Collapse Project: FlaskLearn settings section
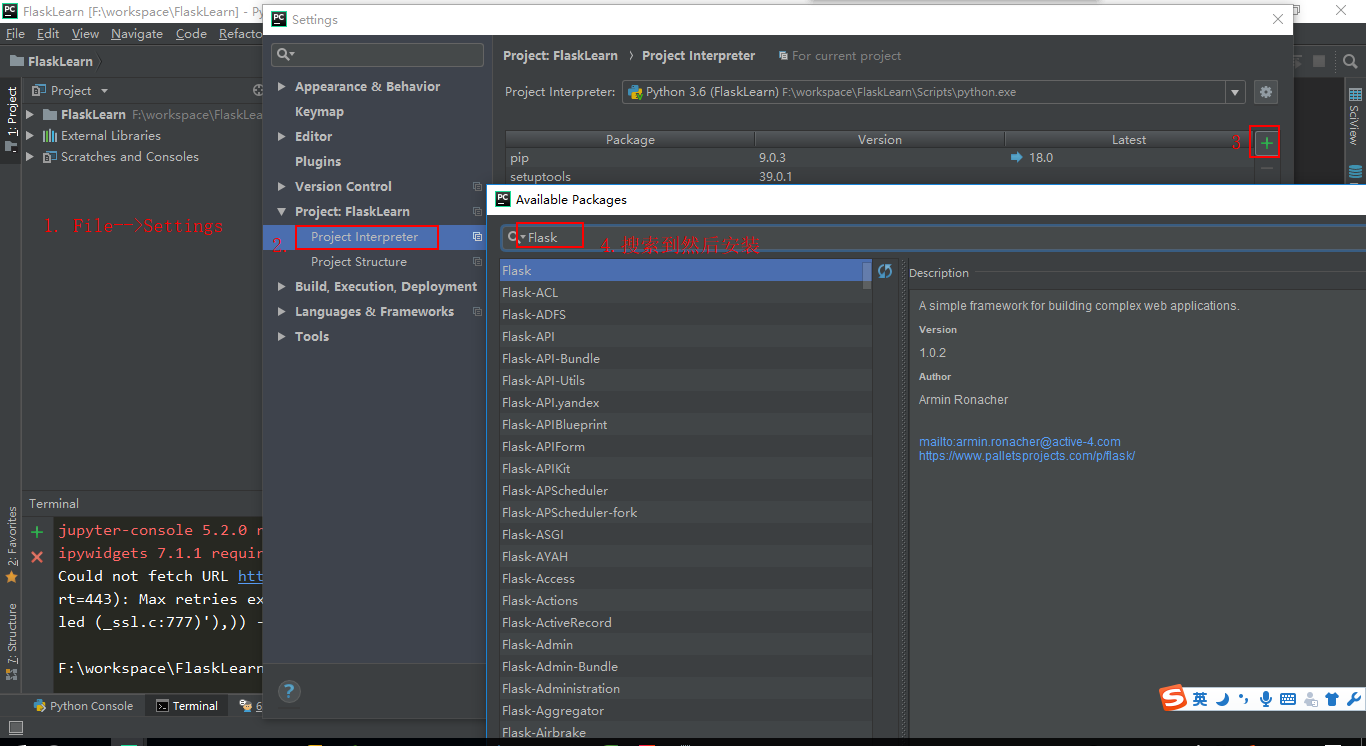Viewport: 1366px width, 746px height. 282,212
